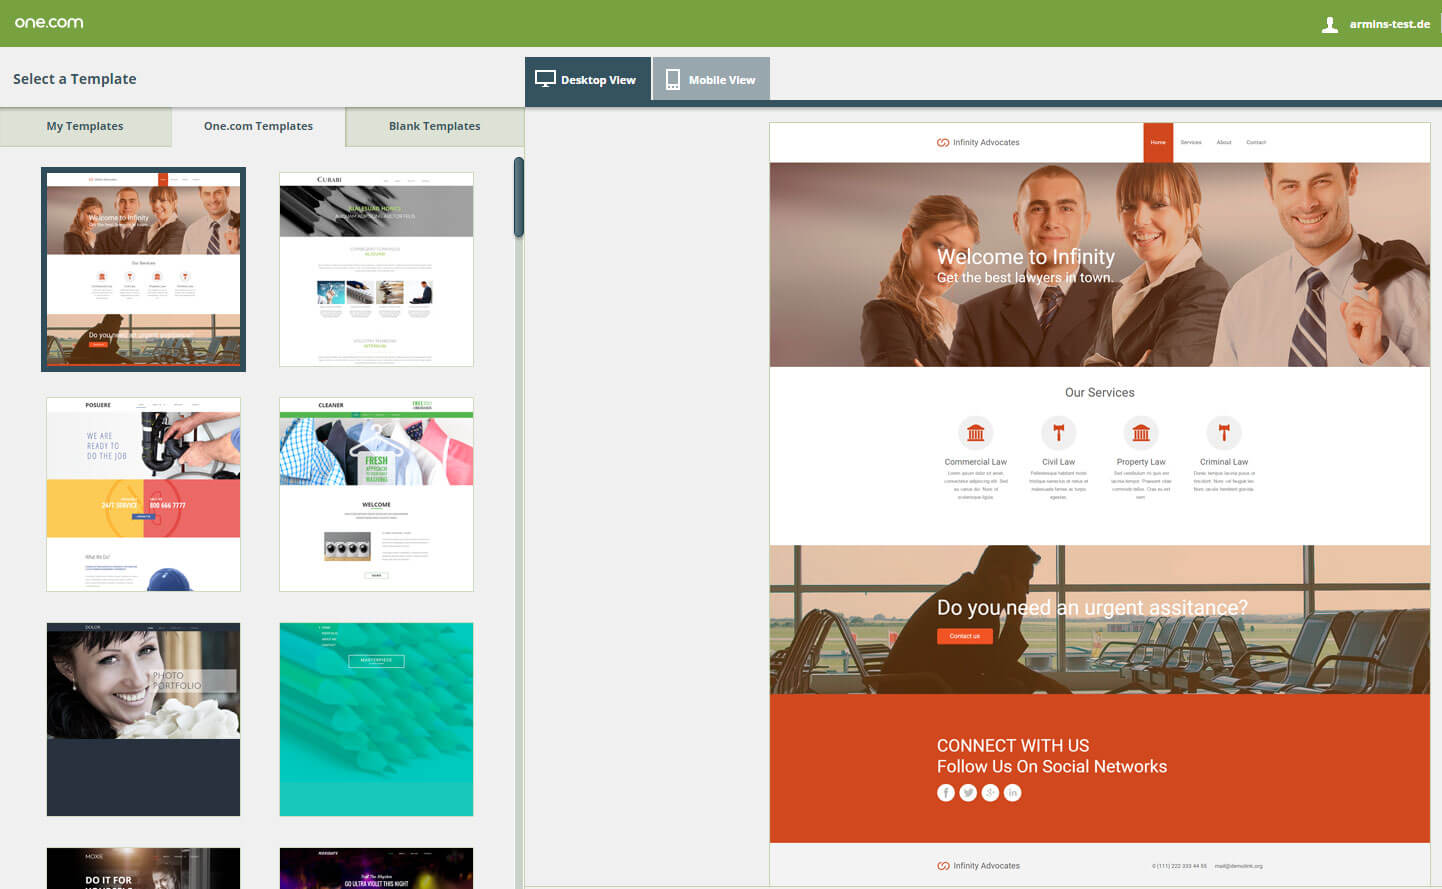Click the Twitter social icon
The image size is (1442, 889).
[968, 793]
